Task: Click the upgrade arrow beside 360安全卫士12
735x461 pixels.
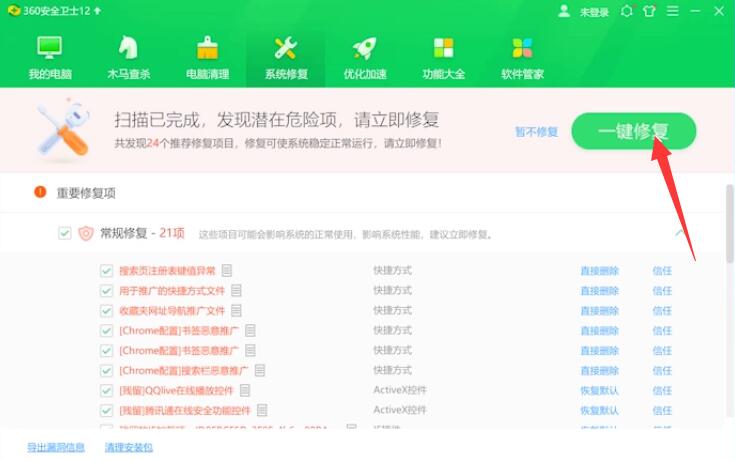Action: tap(97, 10)
